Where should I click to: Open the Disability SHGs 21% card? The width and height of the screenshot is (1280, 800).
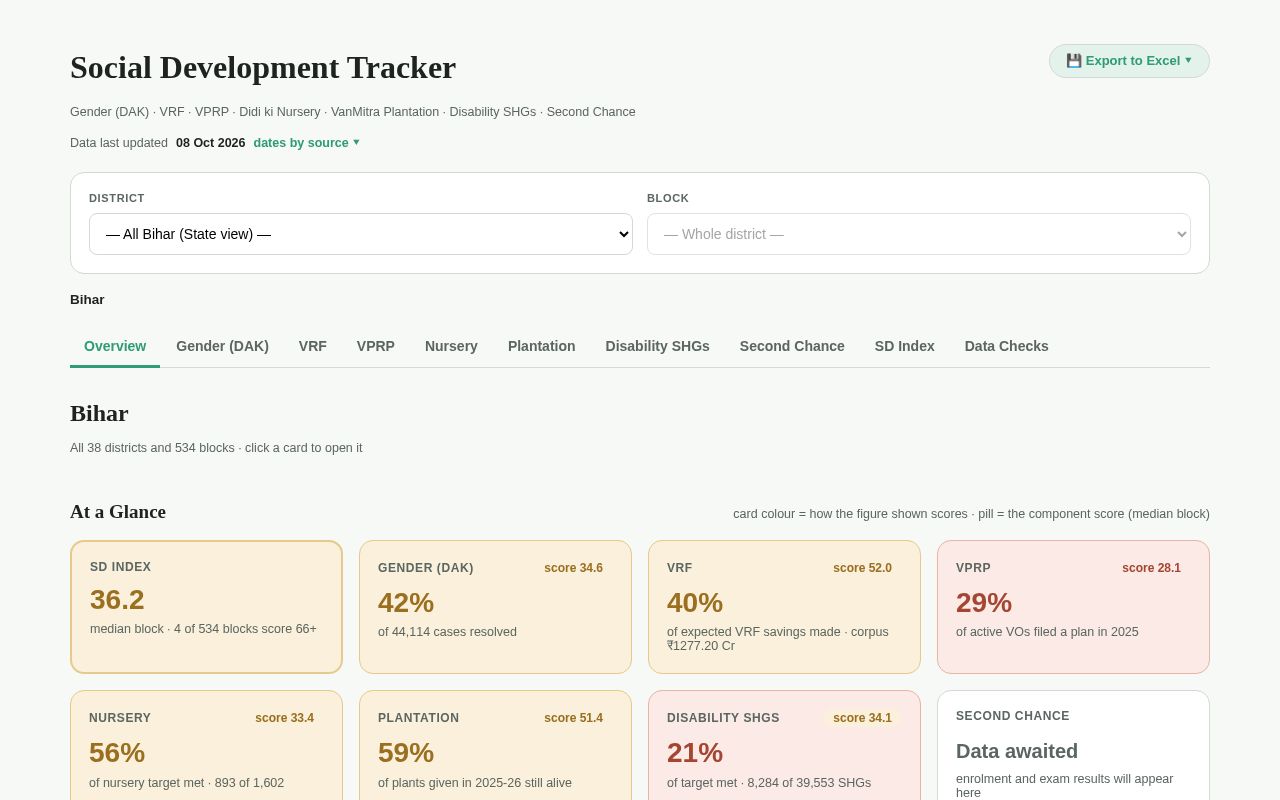tap(784, 746)
